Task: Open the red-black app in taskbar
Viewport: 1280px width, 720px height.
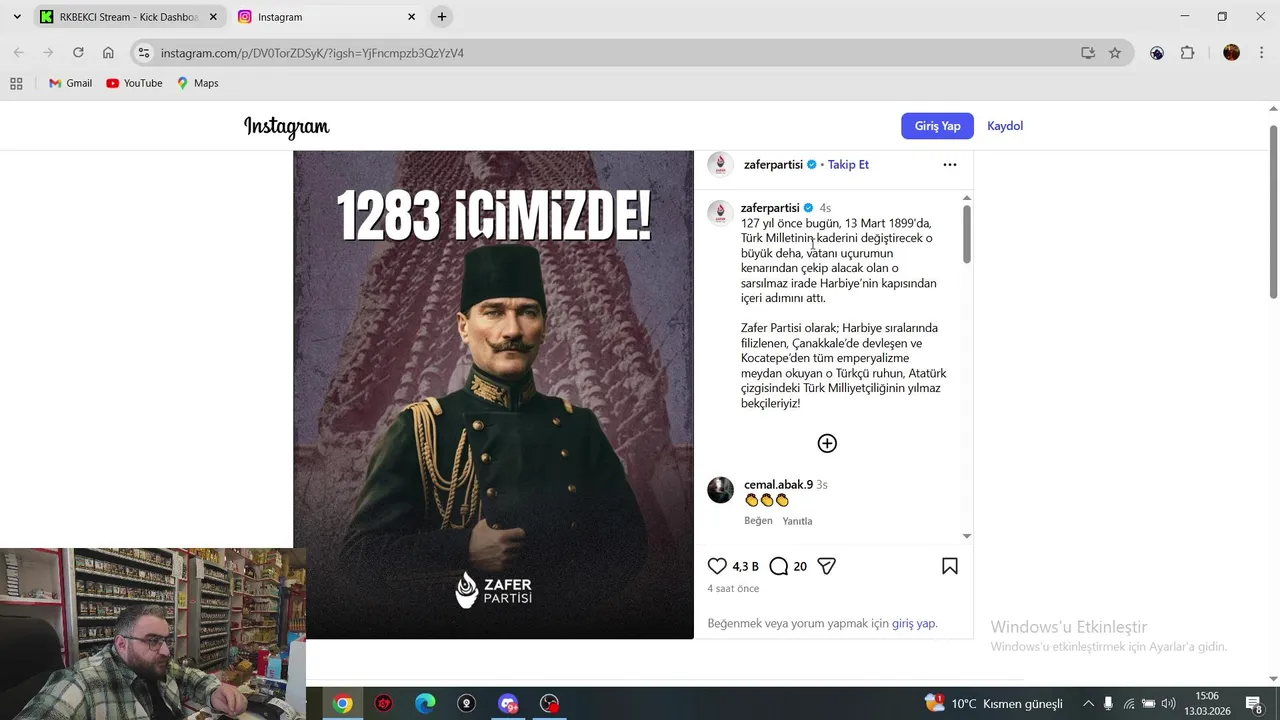Action: click(384, 704)
